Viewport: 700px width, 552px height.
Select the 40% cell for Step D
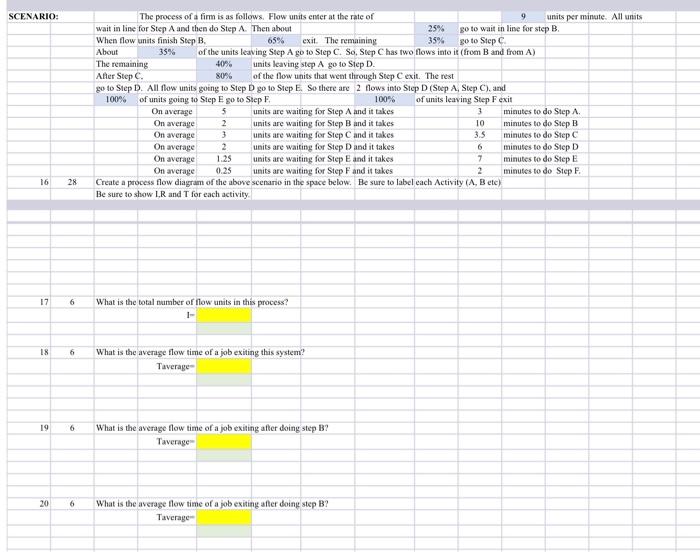224,64
